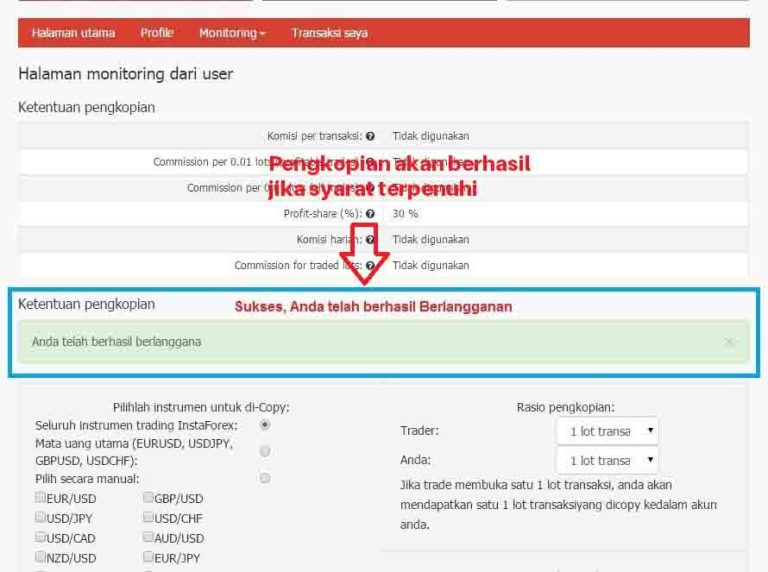Click help icon beside Commission for traded lots
768x572 pixels.
[x=370, y=265]
